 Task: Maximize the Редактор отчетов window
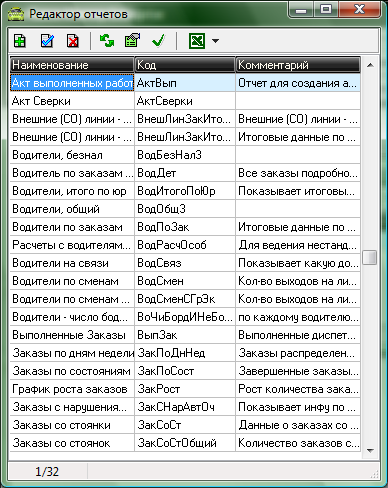[x=326, y=9]
